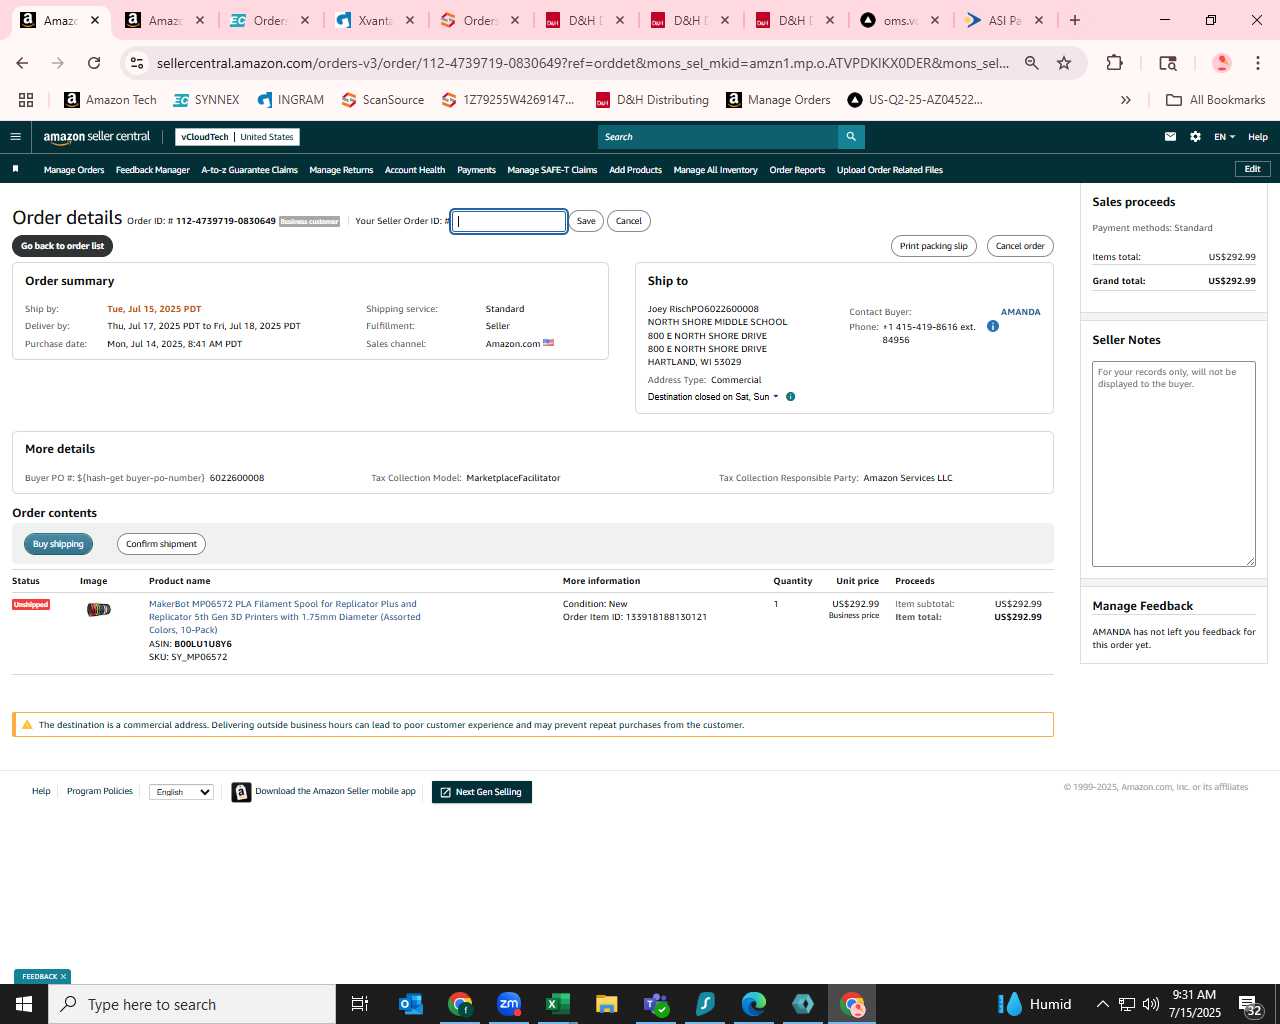
Task: Open Zoom from the taskbar
Action: point(509,1004)
